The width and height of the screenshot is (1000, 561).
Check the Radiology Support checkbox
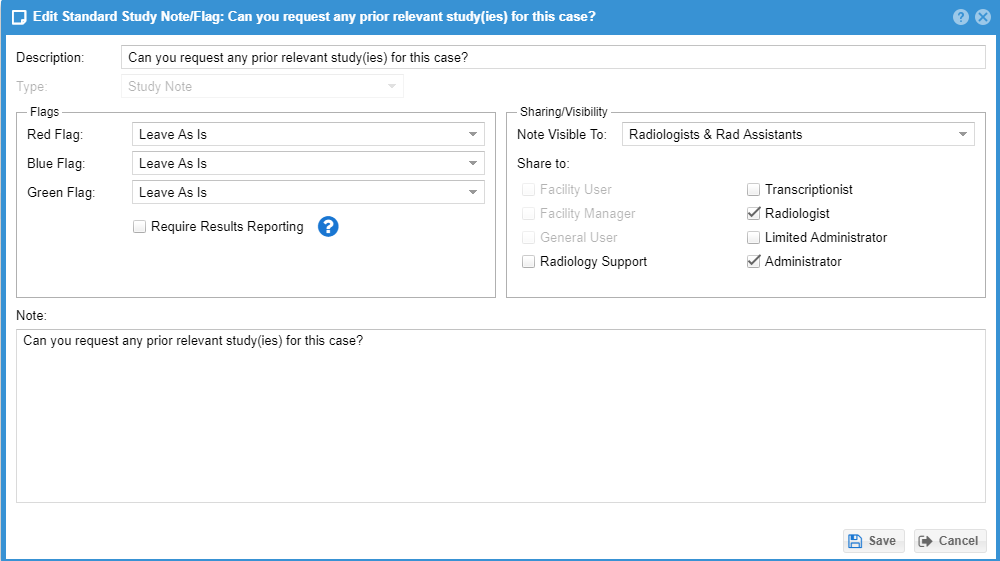(x=528, y=261)
